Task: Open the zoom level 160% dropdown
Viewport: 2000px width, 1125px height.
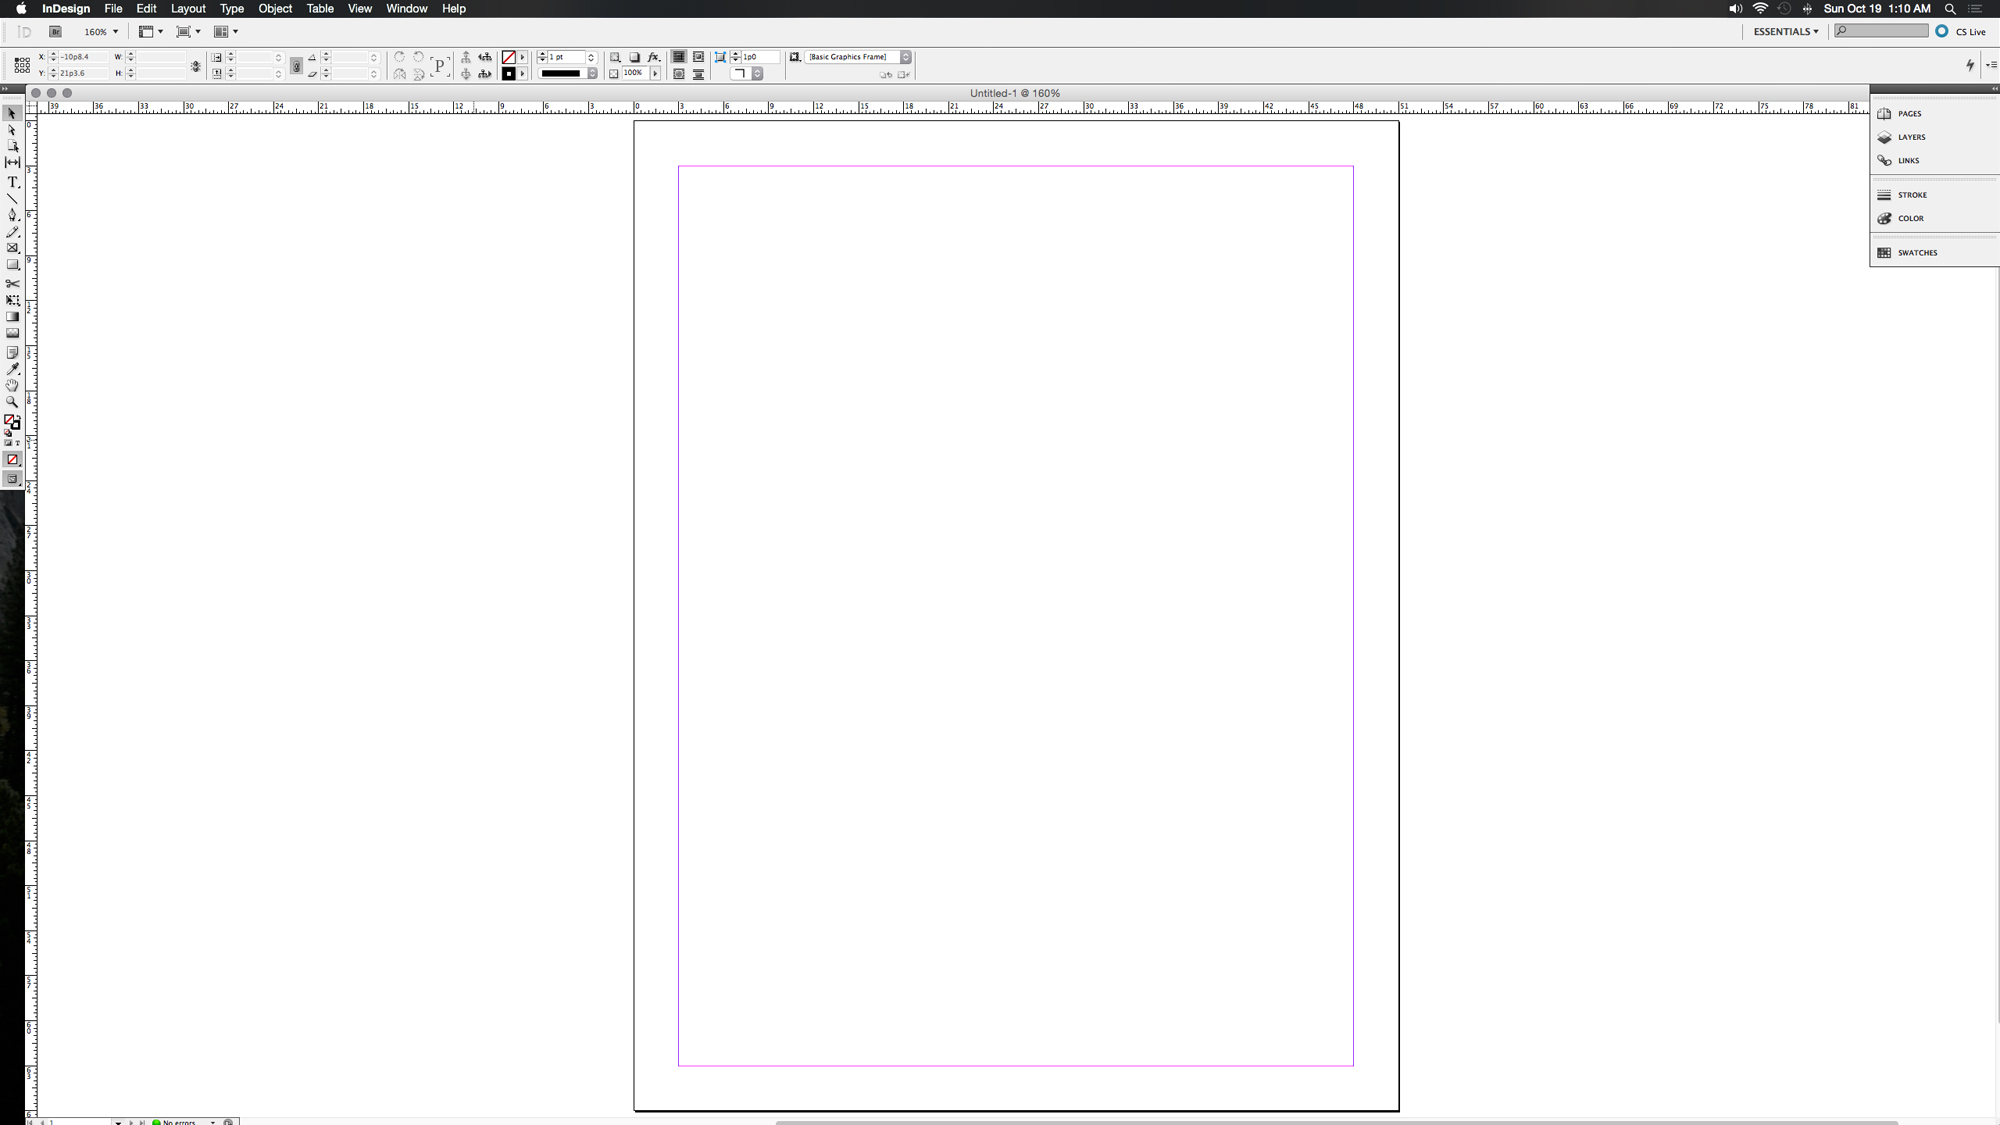Action: coord(115,32)
